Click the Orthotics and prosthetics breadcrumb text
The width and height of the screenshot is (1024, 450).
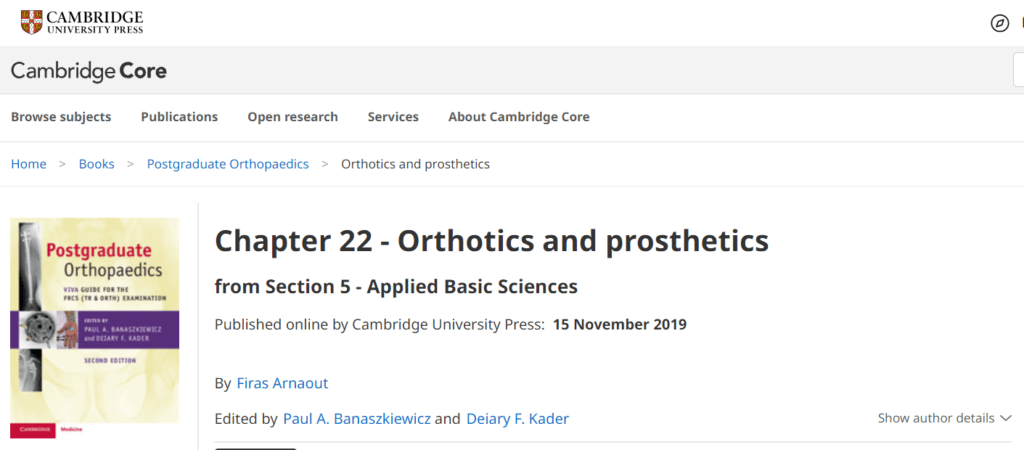[x=415, y=164]
